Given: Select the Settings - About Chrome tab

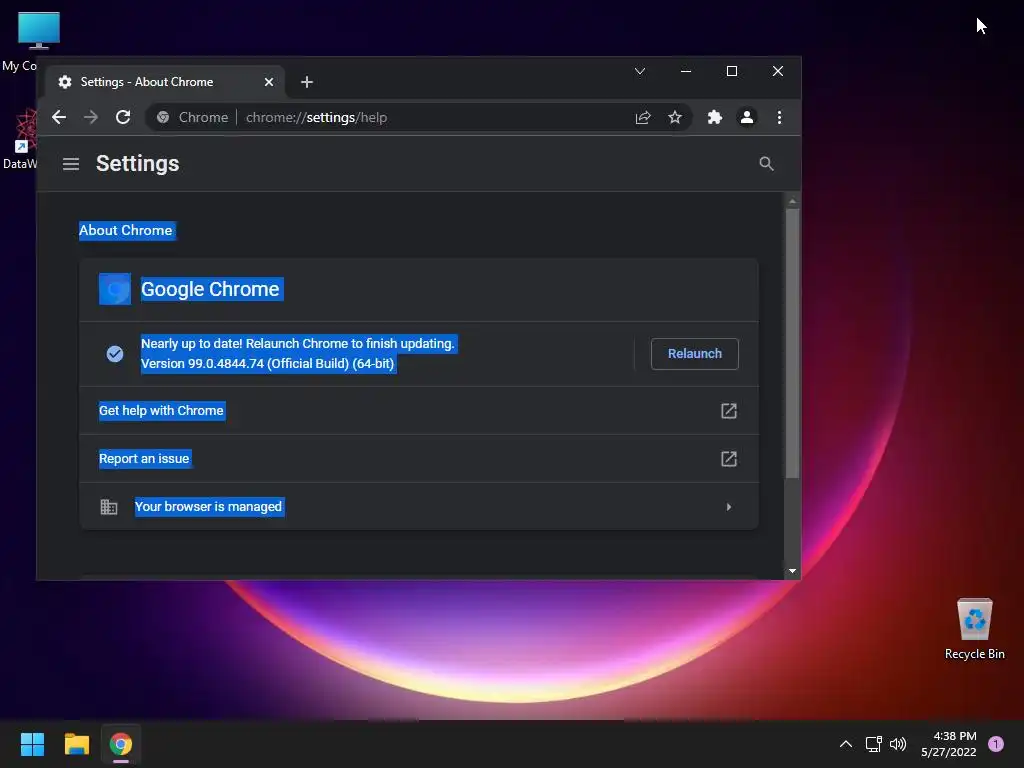Looking at the screenshot, I should 165,82.
